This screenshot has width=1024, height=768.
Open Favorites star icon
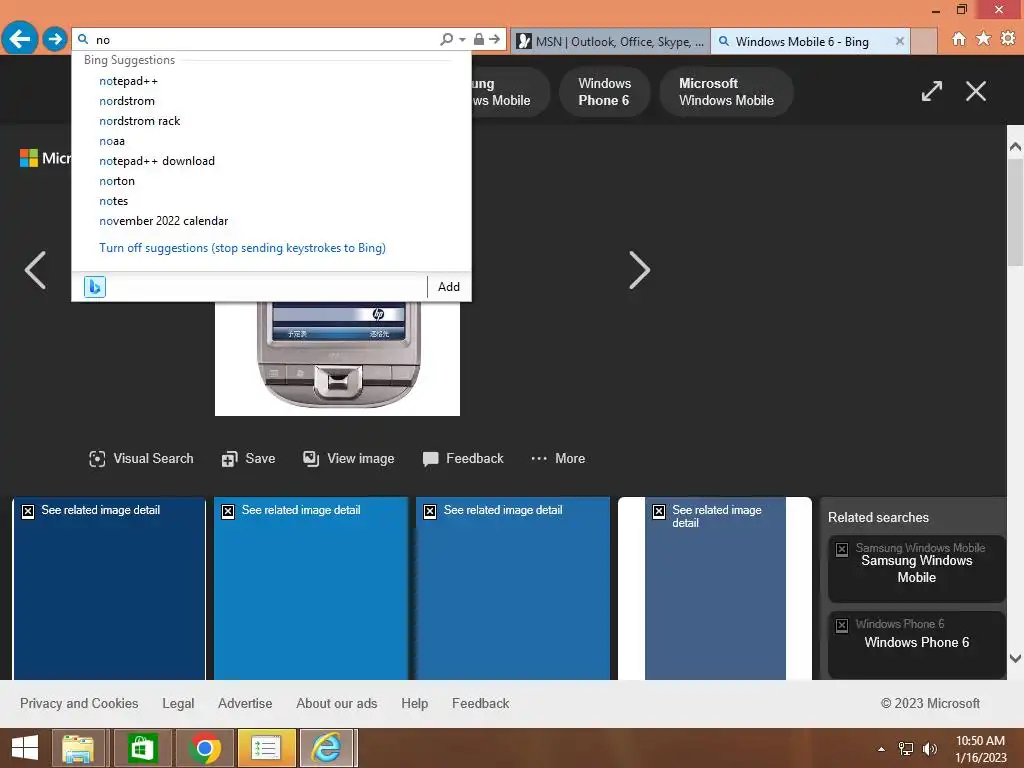[983, 39]
